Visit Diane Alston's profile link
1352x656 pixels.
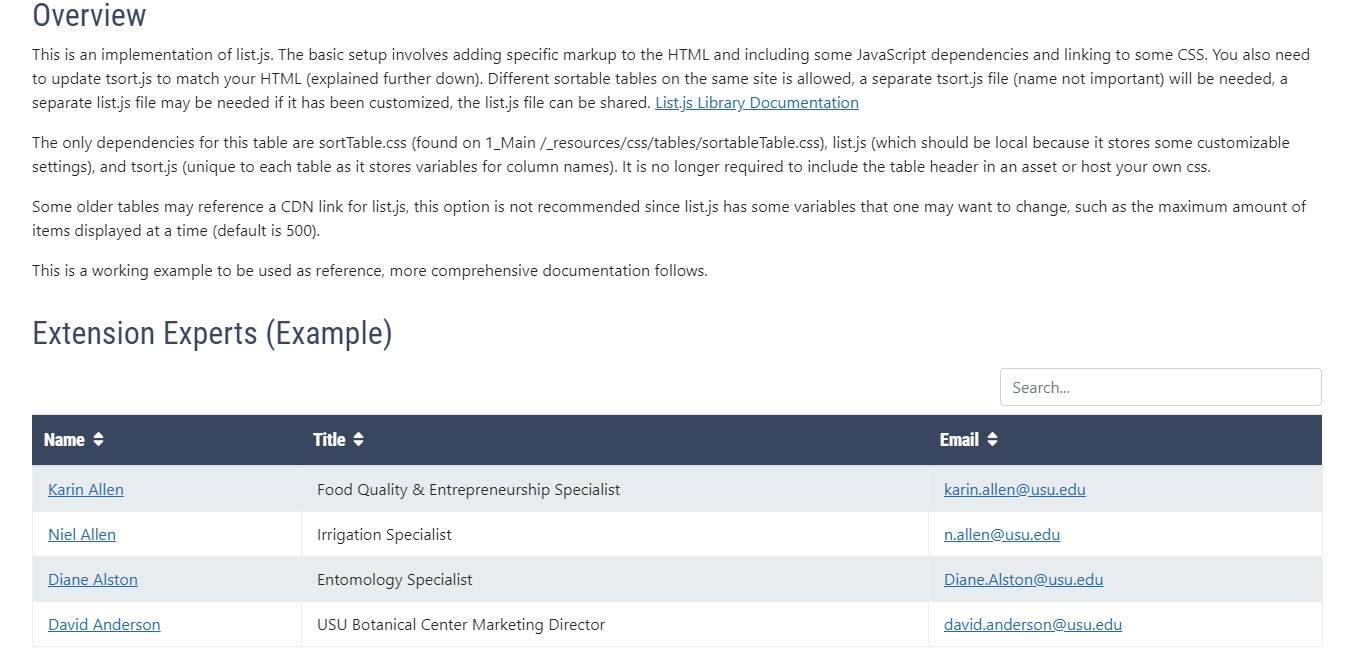(x=93, y=580)
